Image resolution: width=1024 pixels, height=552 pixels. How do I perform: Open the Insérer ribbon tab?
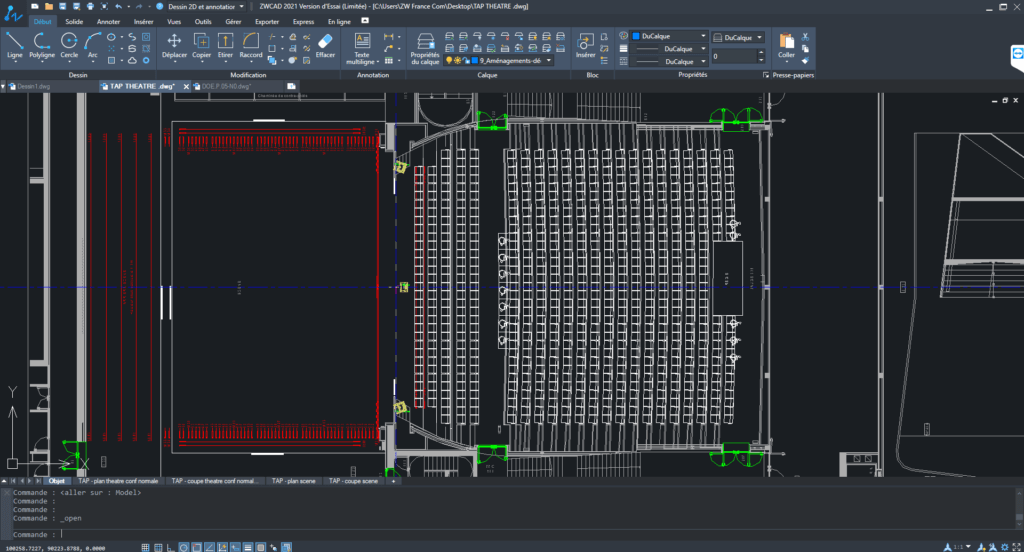point(144,22)
